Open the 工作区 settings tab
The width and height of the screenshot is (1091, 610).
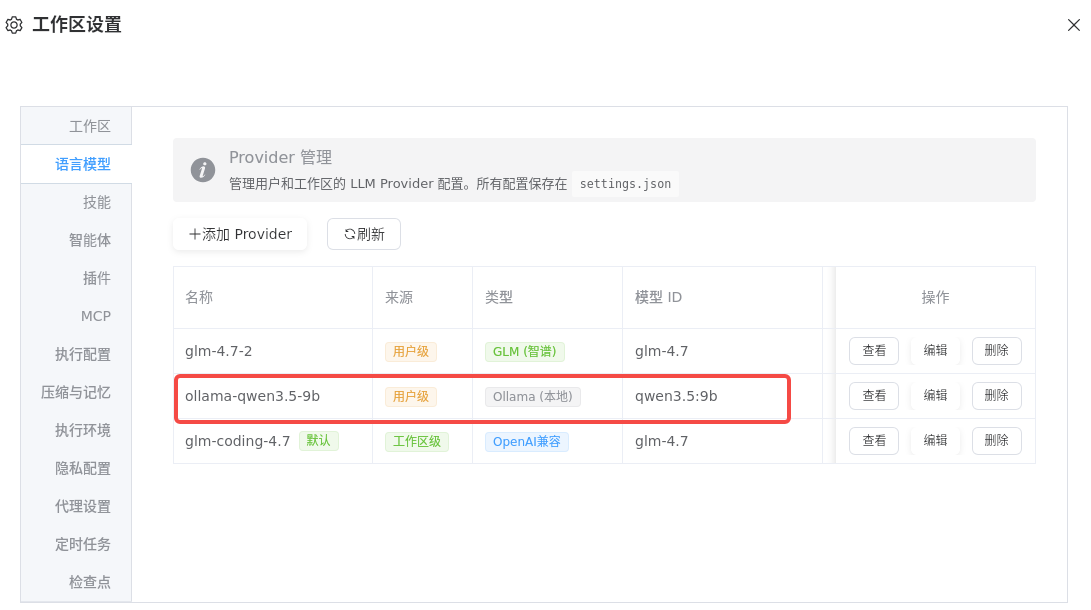(x=89, y=126)
